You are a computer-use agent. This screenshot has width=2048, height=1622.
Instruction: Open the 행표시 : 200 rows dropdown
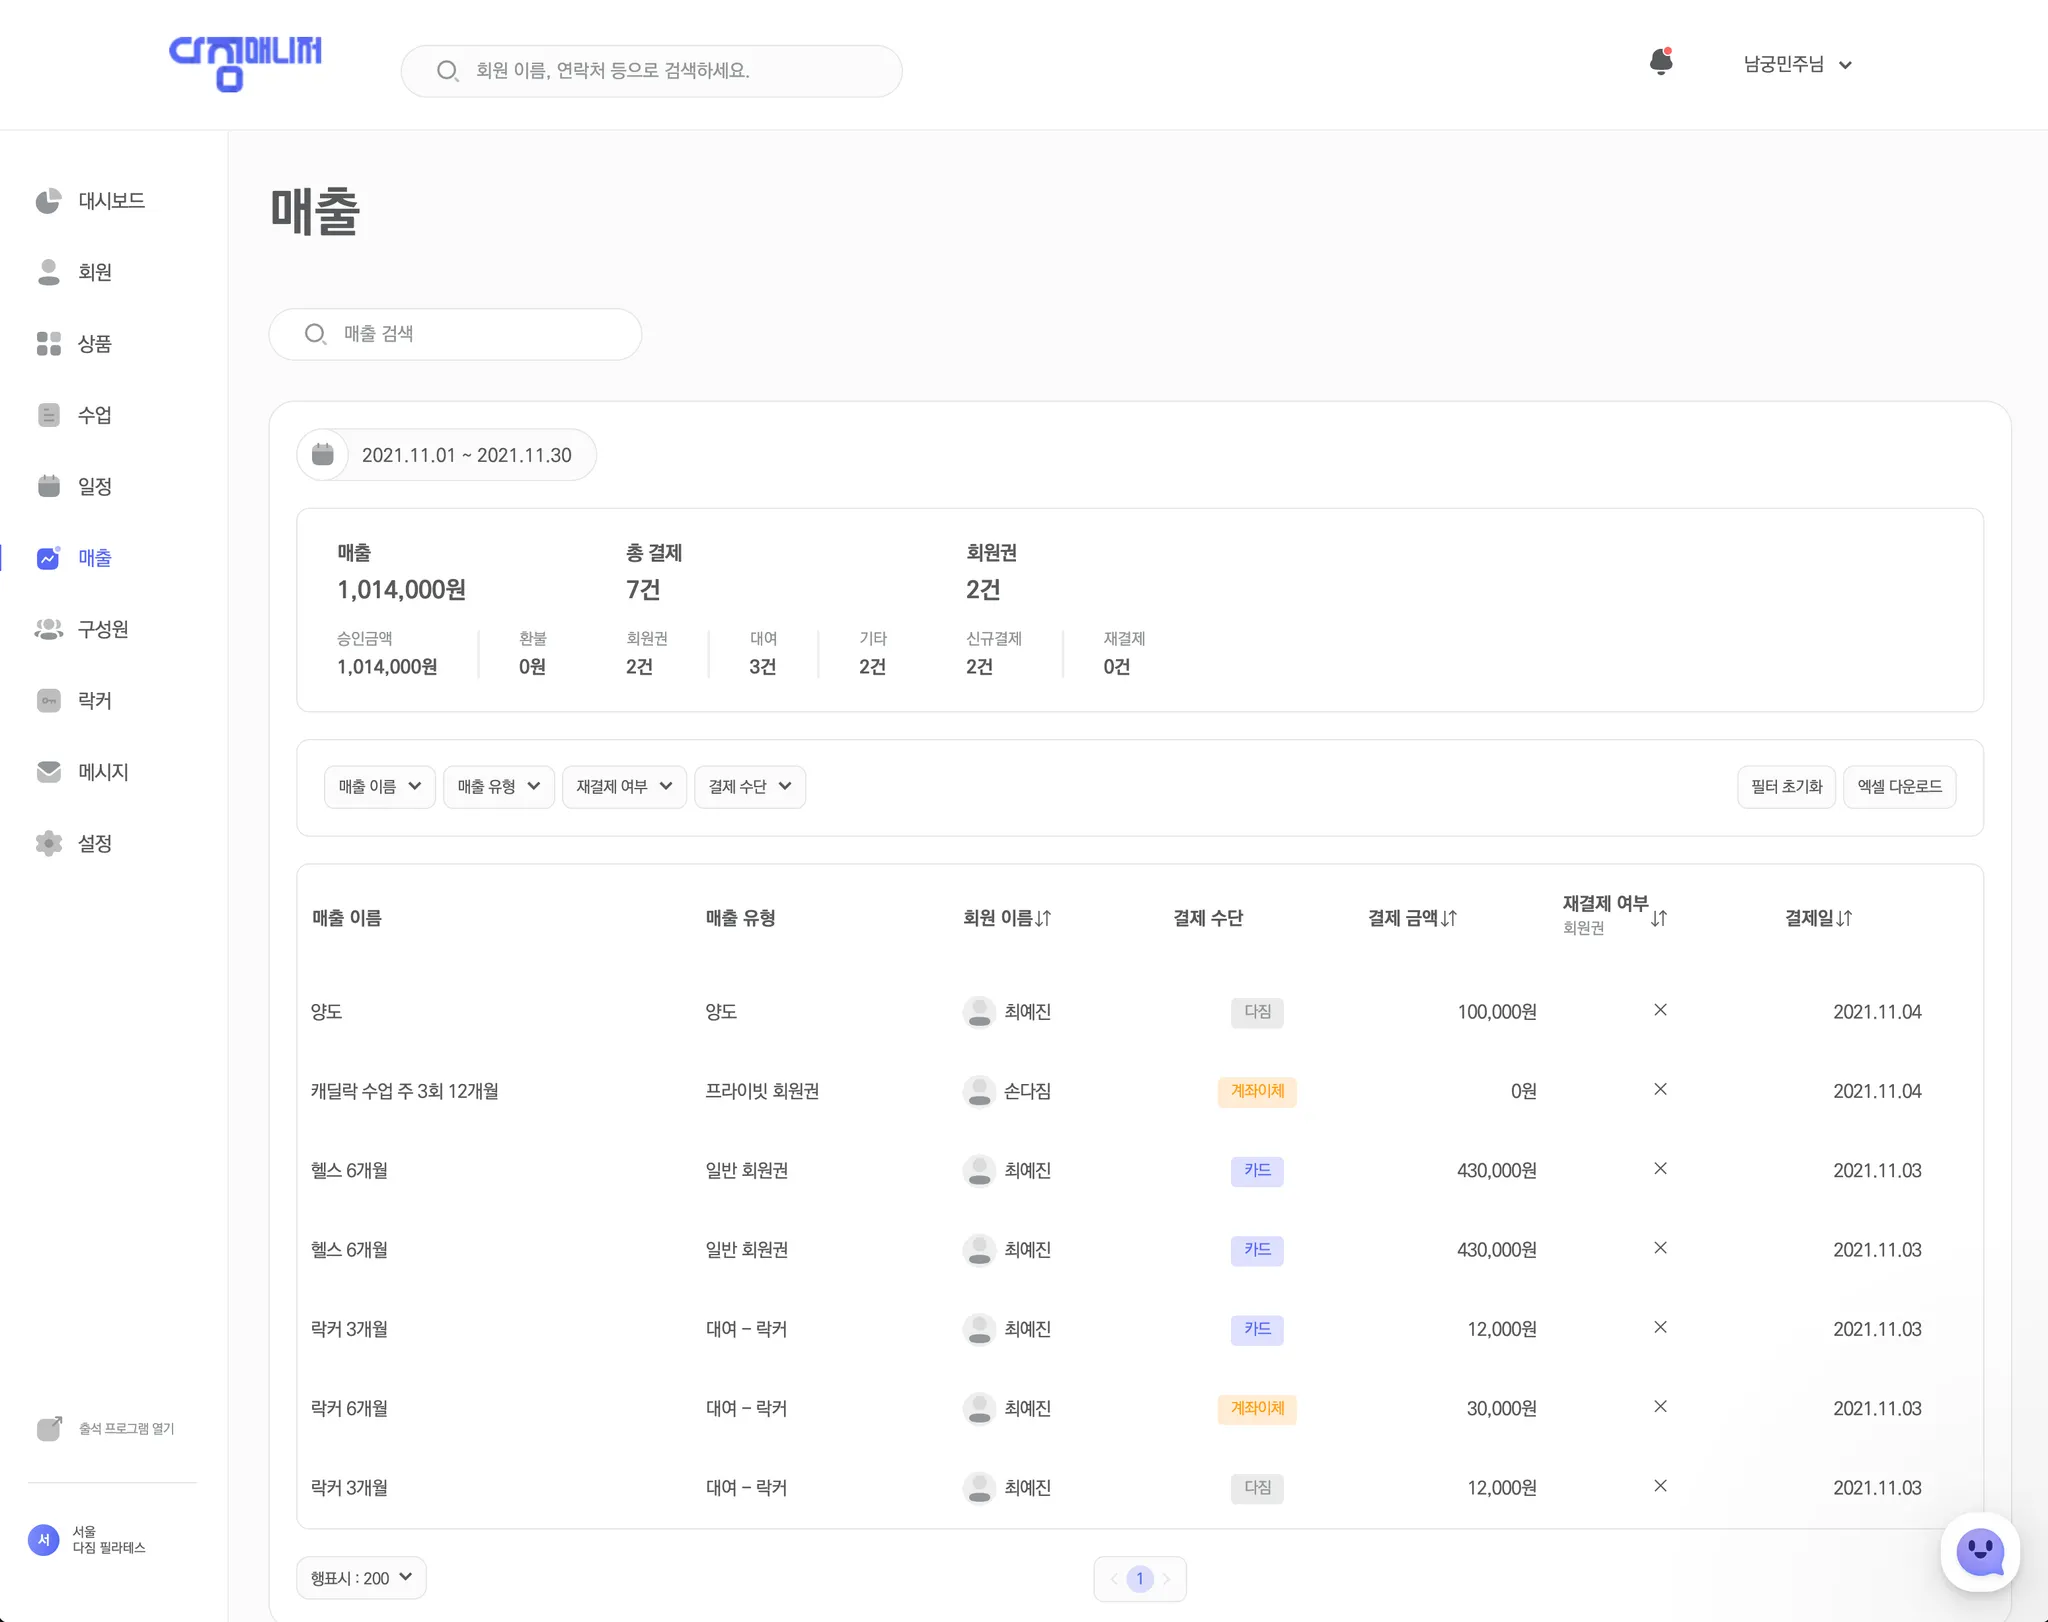361,1578
